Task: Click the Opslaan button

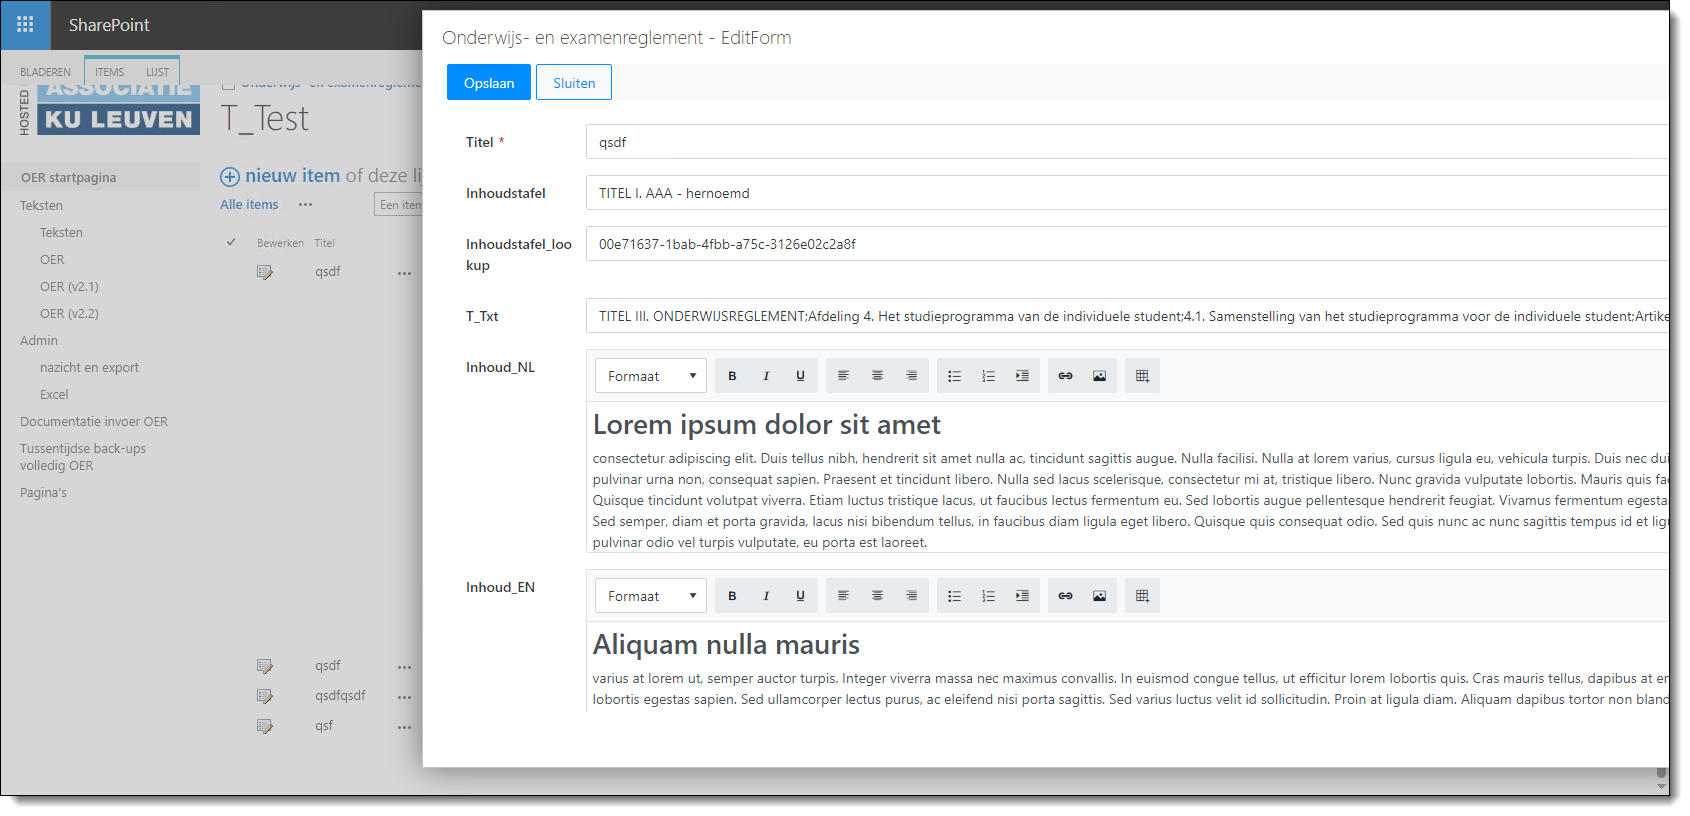Action: pos(489,83)
